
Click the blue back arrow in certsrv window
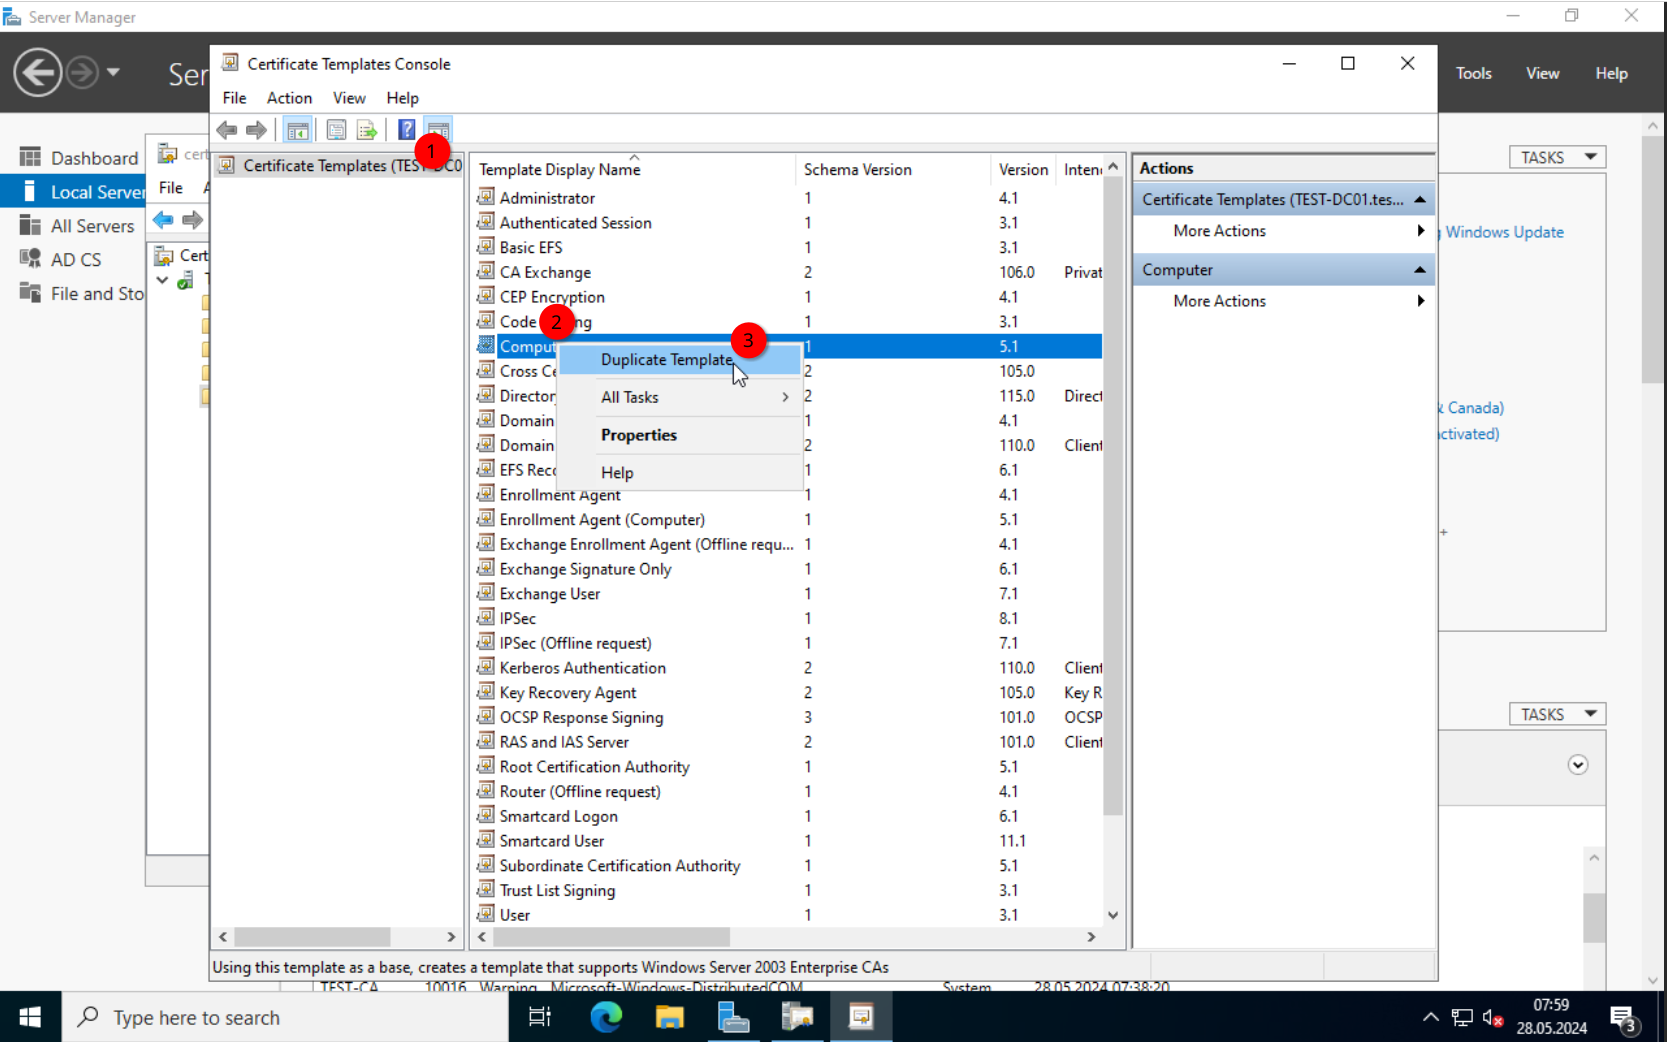tap(163, 220)
